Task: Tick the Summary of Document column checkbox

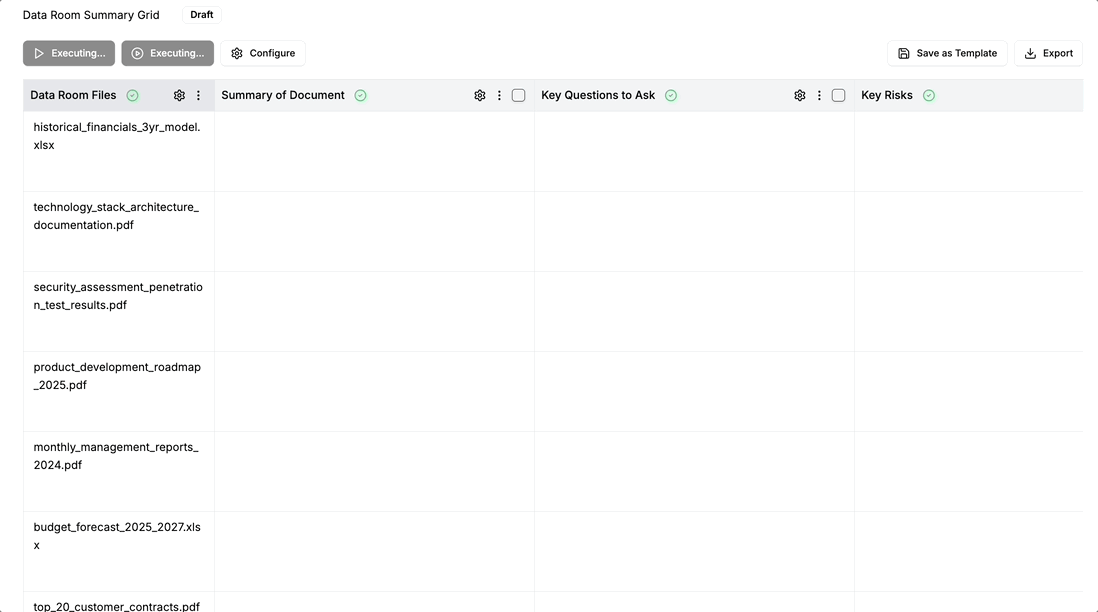Action: [518, 95]
